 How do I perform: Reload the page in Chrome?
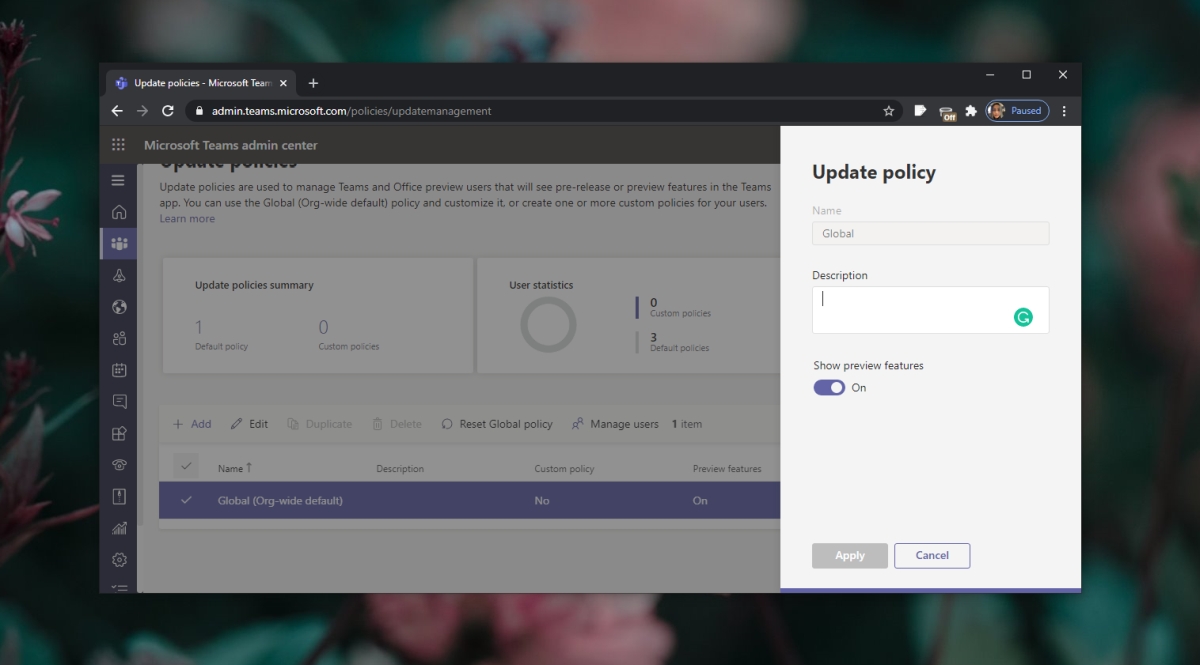(x=168, y=111)
